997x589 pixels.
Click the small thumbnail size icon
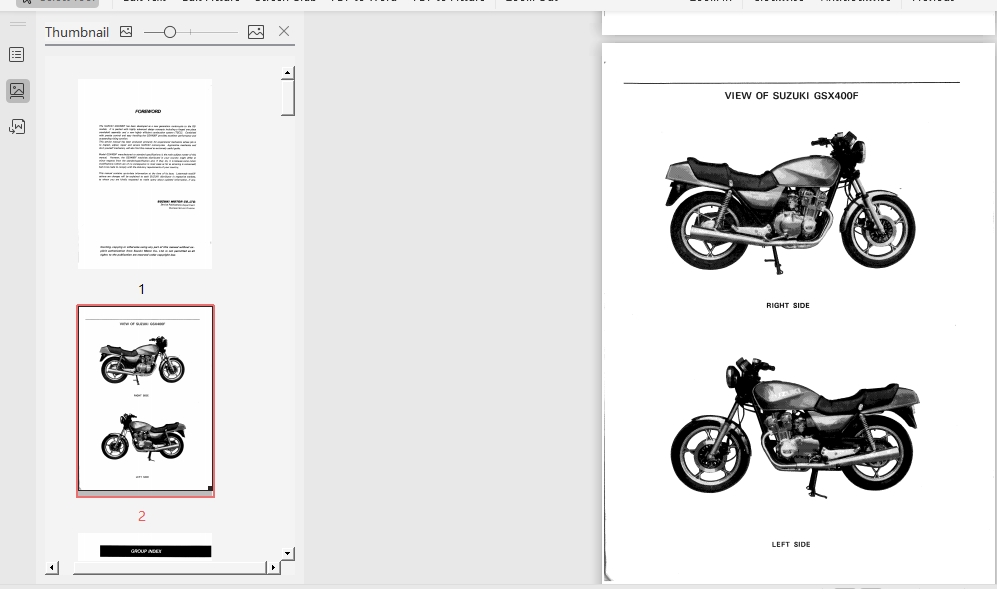pos(126,31)
